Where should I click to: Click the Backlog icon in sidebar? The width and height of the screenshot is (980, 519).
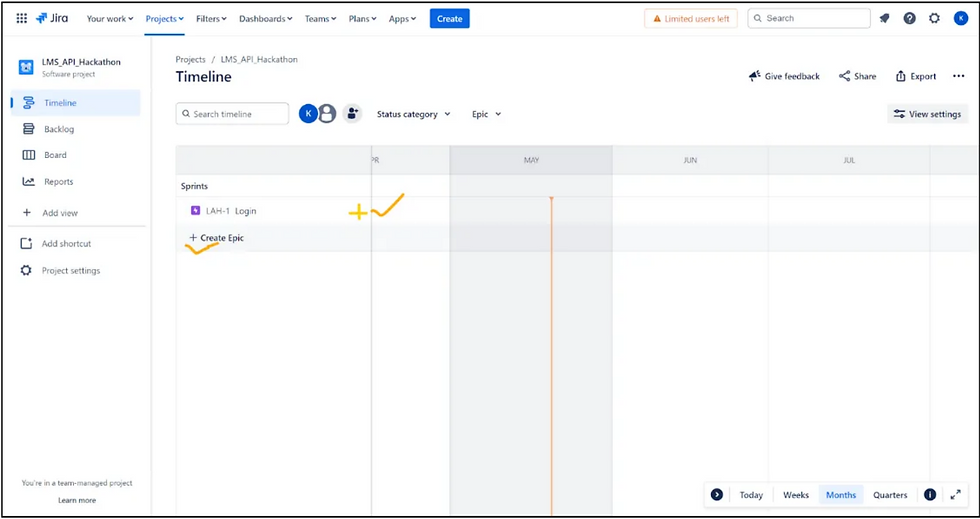[28, 129]
